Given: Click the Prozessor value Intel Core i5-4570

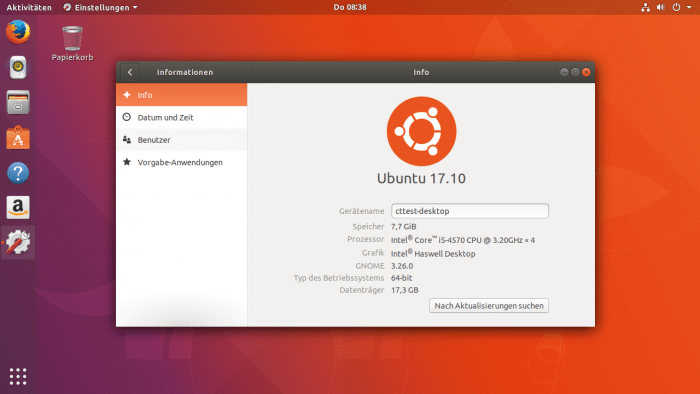Looking at the screenshot, I should coord(463,240).
